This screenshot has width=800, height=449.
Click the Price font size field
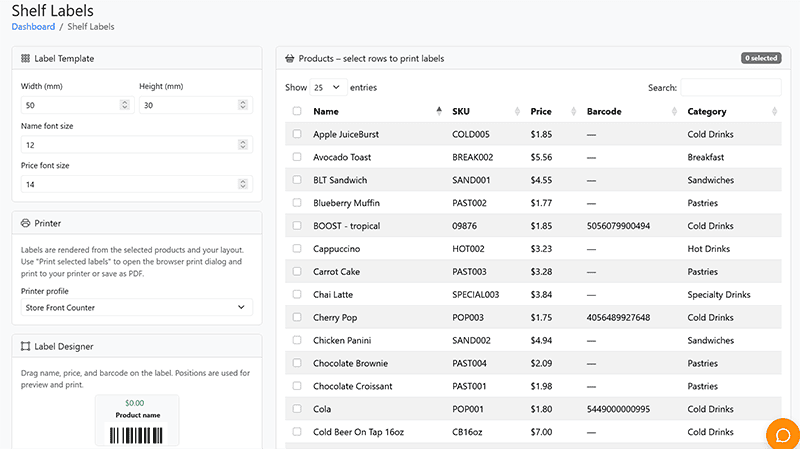pos(137,184)
